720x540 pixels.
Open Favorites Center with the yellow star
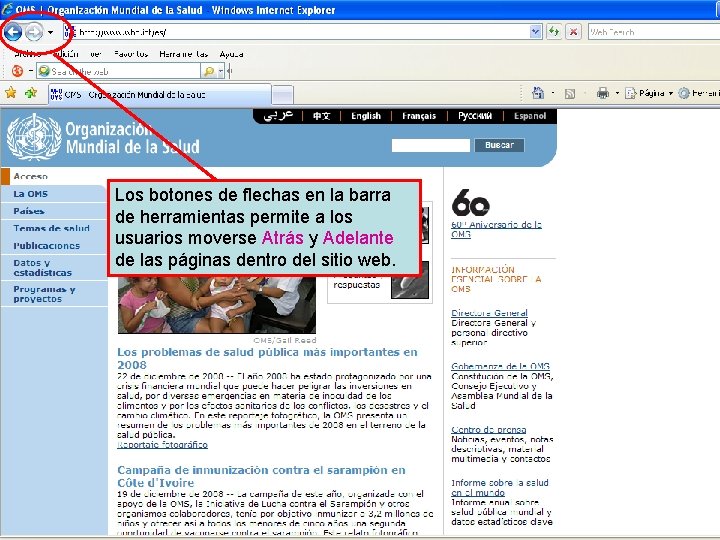(x=11, y=93)
